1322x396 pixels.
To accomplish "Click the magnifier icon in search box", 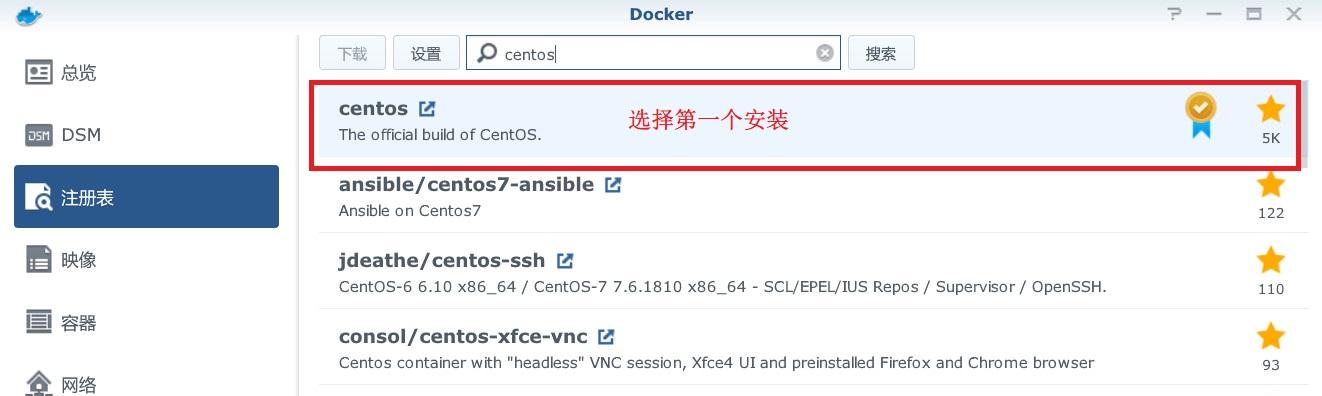I will pyautogui.click(x=487, y=53).
